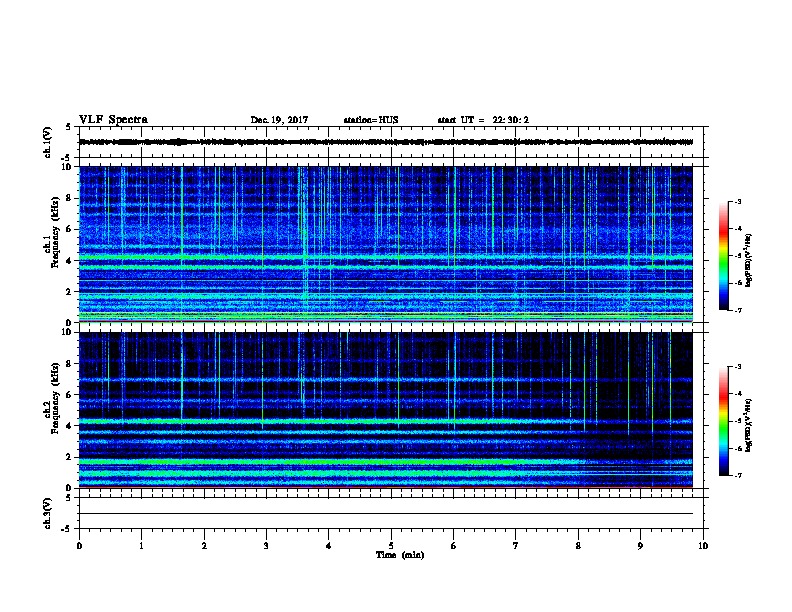Viewport: 792px width, 612px height.
Task: Click the flat ch.3 voltage line
Action: [386, 514]
